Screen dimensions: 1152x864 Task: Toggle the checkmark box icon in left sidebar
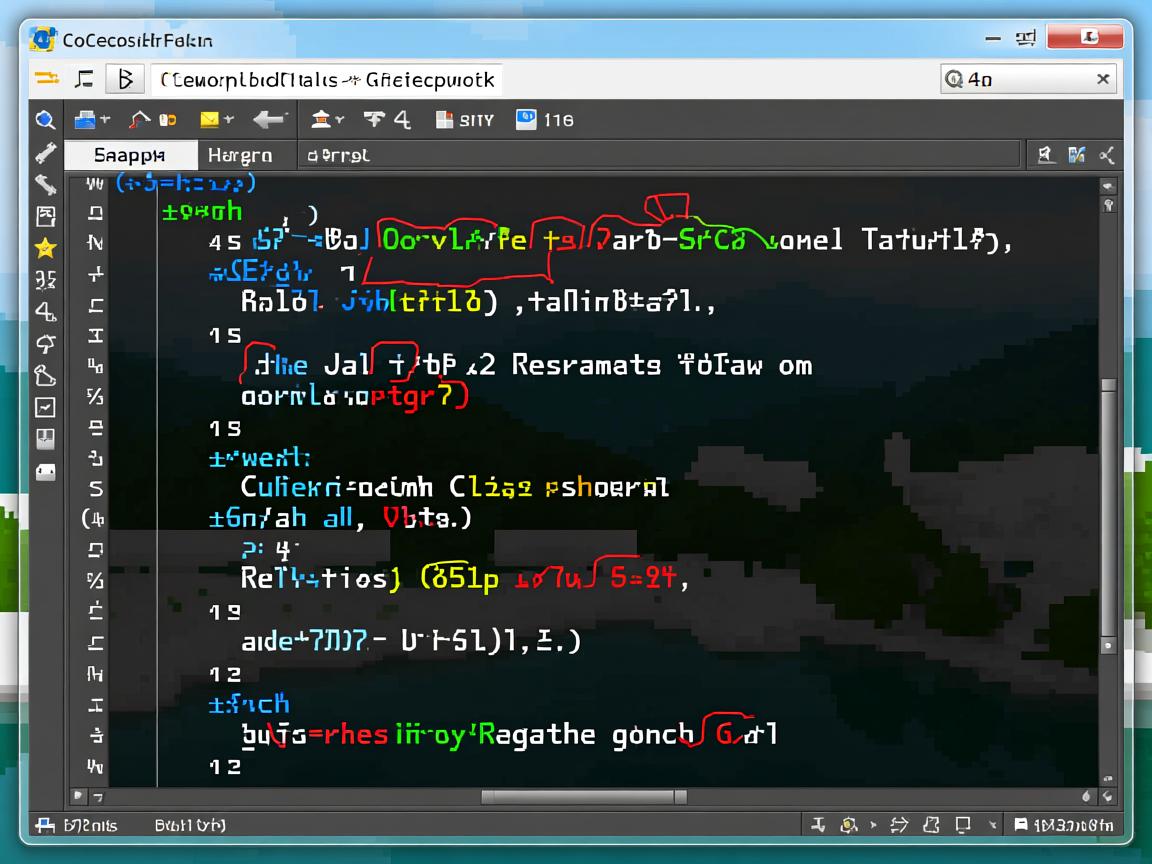45,407
